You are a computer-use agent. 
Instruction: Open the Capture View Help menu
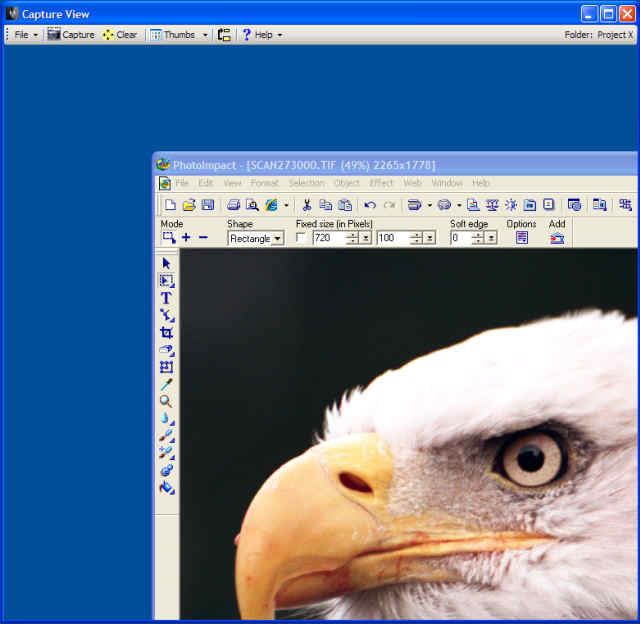pos(262,35)
